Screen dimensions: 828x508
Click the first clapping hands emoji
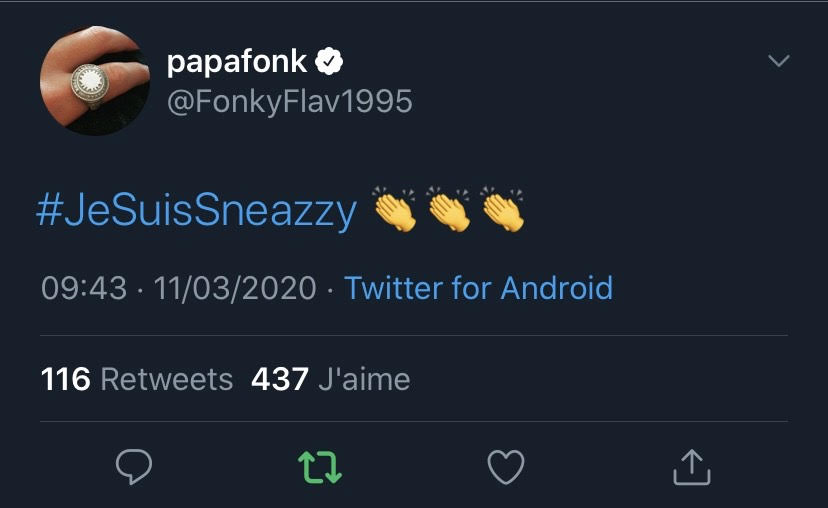point(395,210)
